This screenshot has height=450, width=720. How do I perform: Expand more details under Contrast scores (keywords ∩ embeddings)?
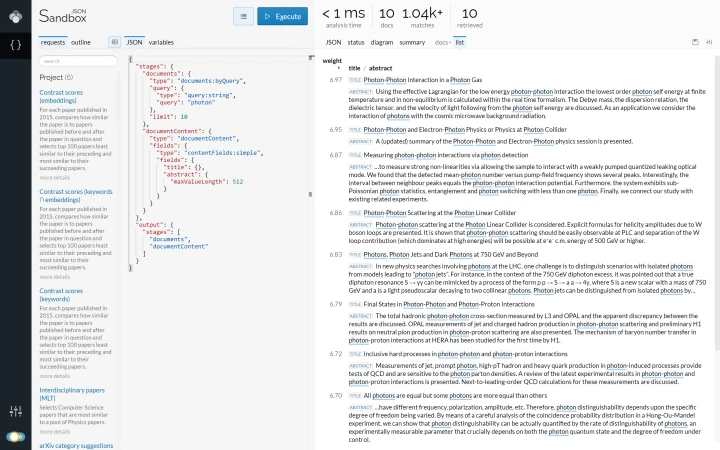[x=55, y=277]
